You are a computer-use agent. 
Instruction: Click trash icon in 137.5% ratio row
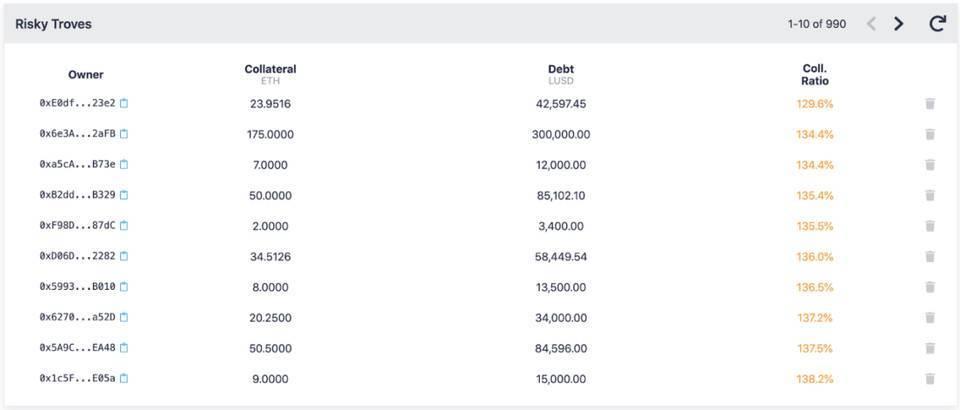coord(930,348)
